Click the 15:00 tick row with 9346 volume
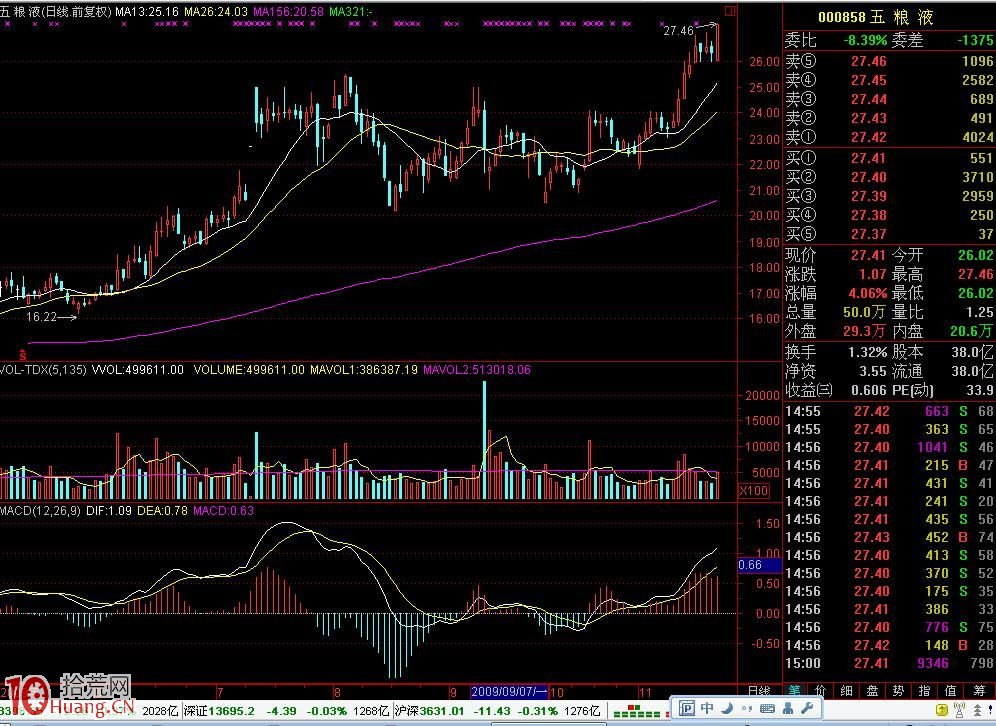 tap(889, 663)
